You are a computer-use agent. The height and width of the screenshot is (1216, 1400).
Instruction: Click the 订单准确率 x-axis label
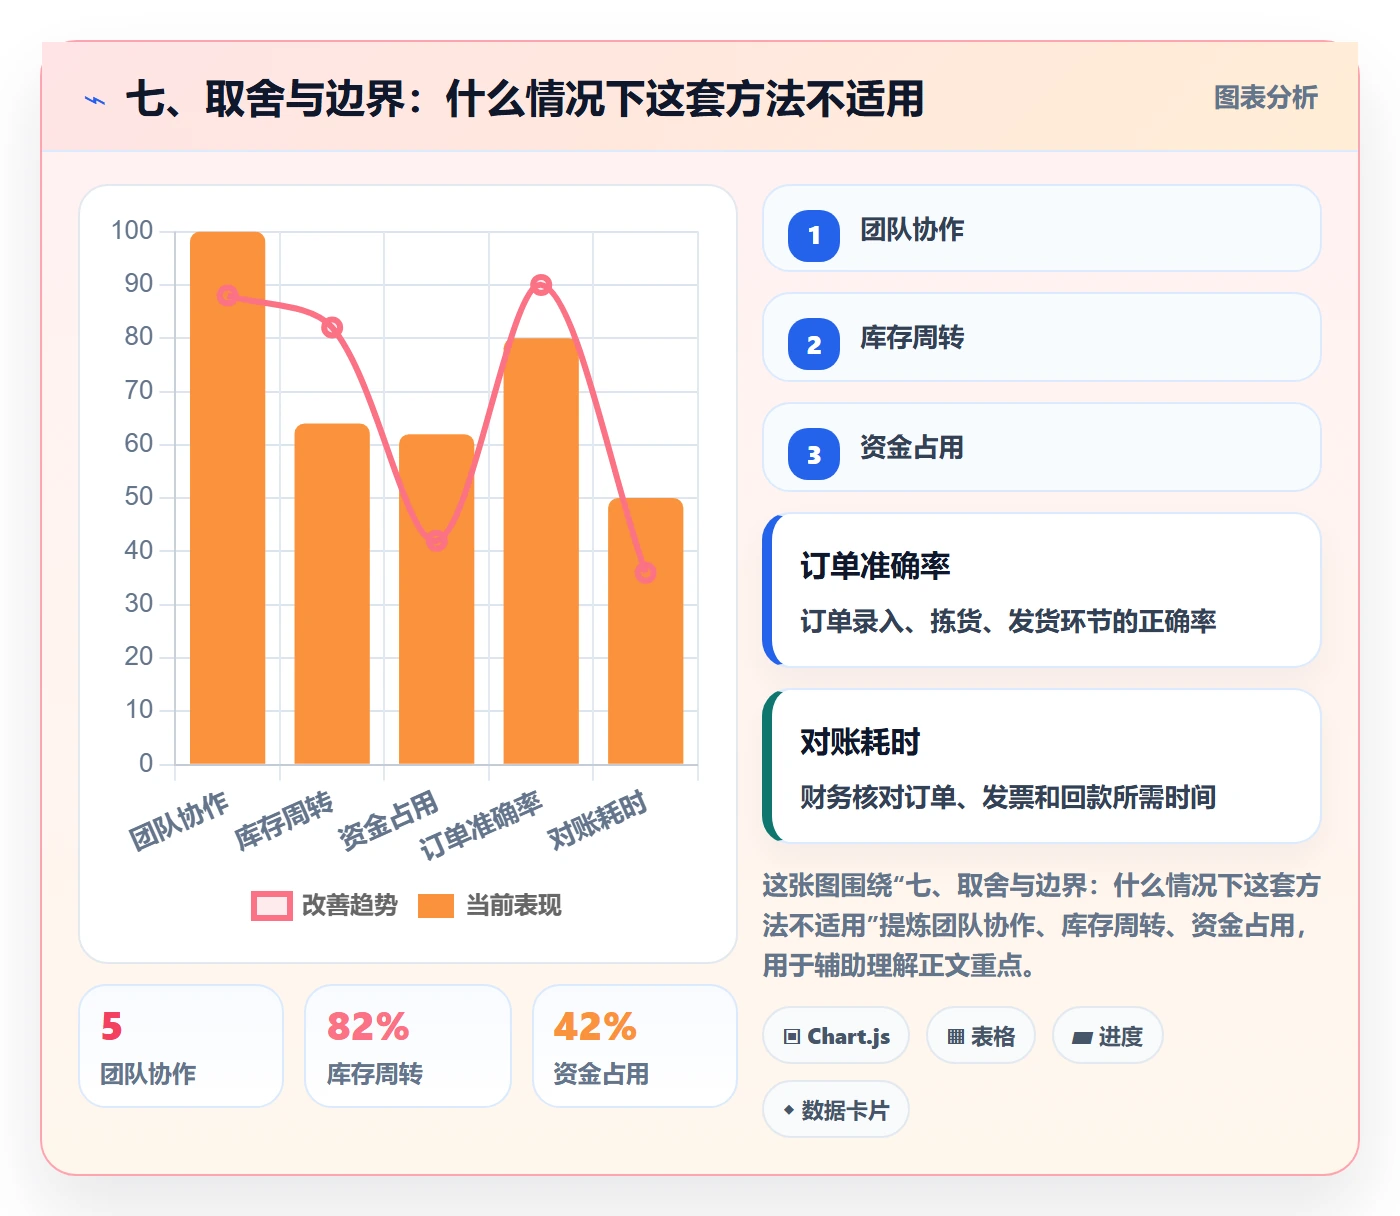click(x=481, y=825)
